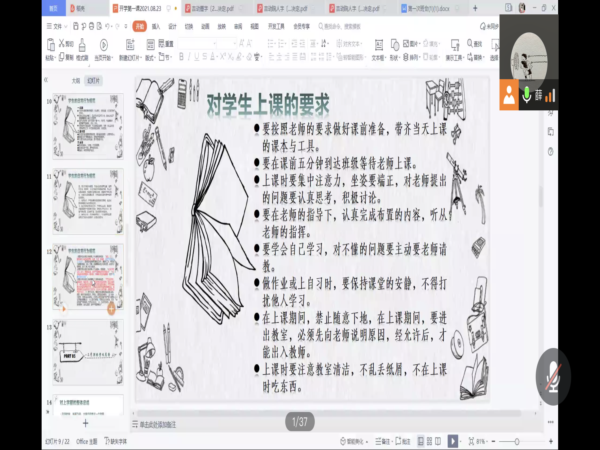Insert a text box from the ribbon
The width and height of the screenshot is (600, 450).
tap(380, 46)
